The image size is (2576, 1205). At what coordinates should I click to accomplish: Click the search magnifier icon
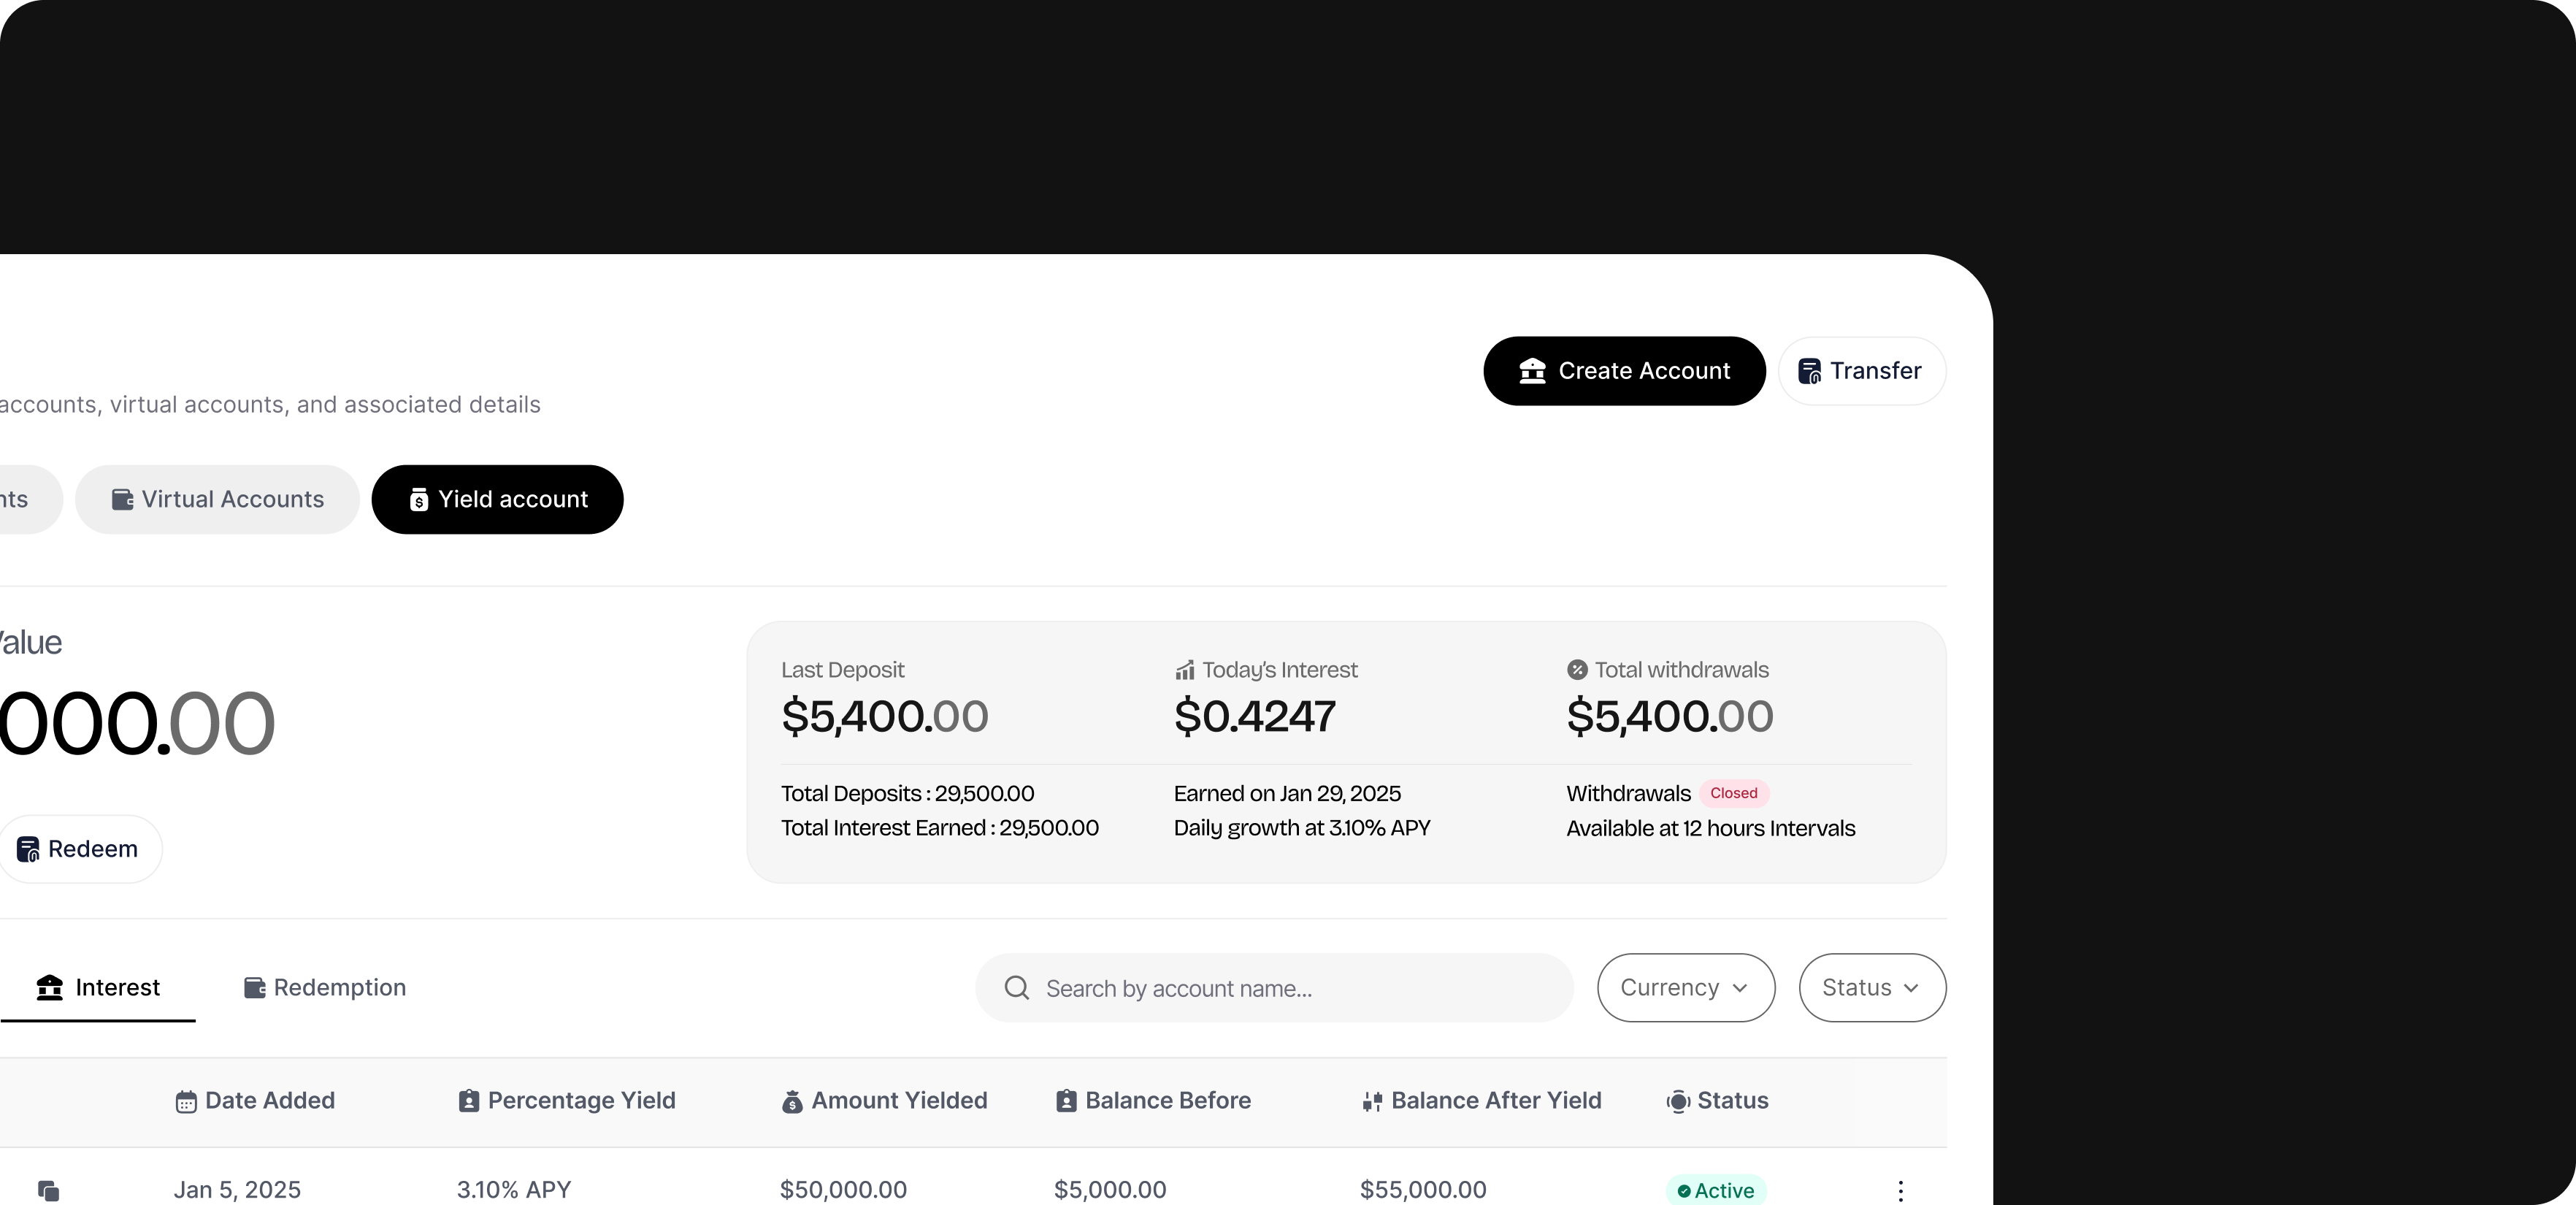[x=1016, y=988]
